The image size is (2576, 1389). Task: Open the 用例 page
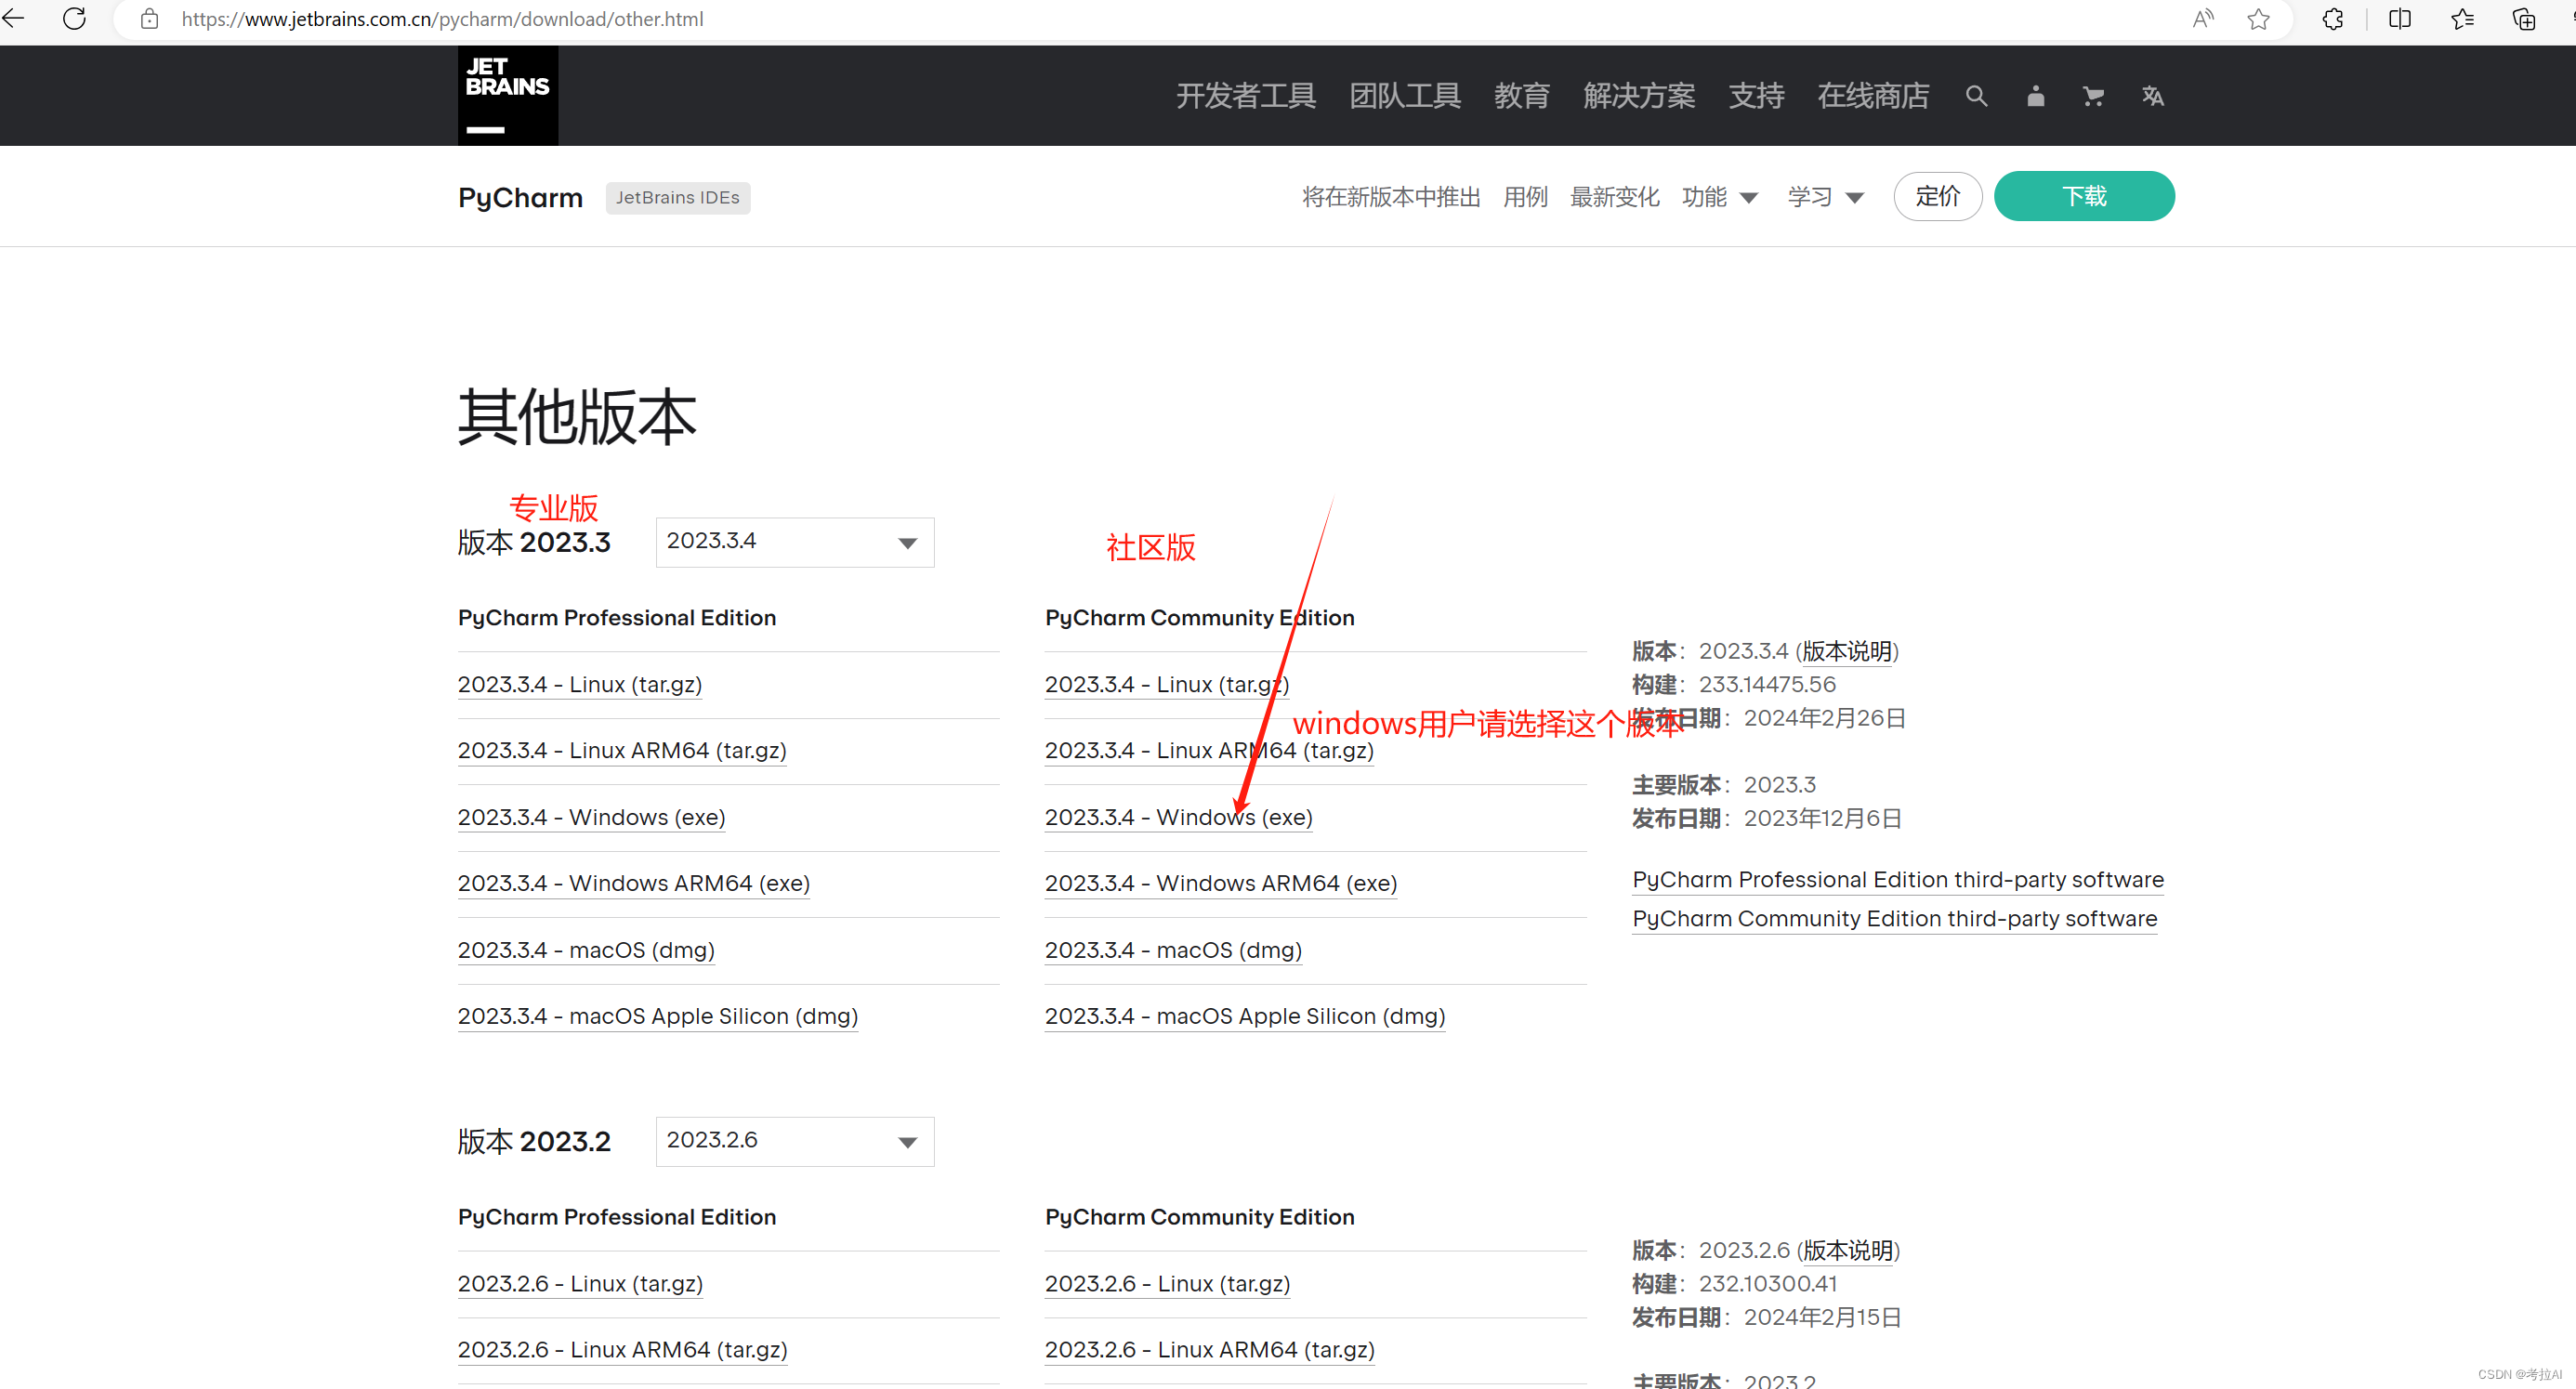(x=1525, y=197)
